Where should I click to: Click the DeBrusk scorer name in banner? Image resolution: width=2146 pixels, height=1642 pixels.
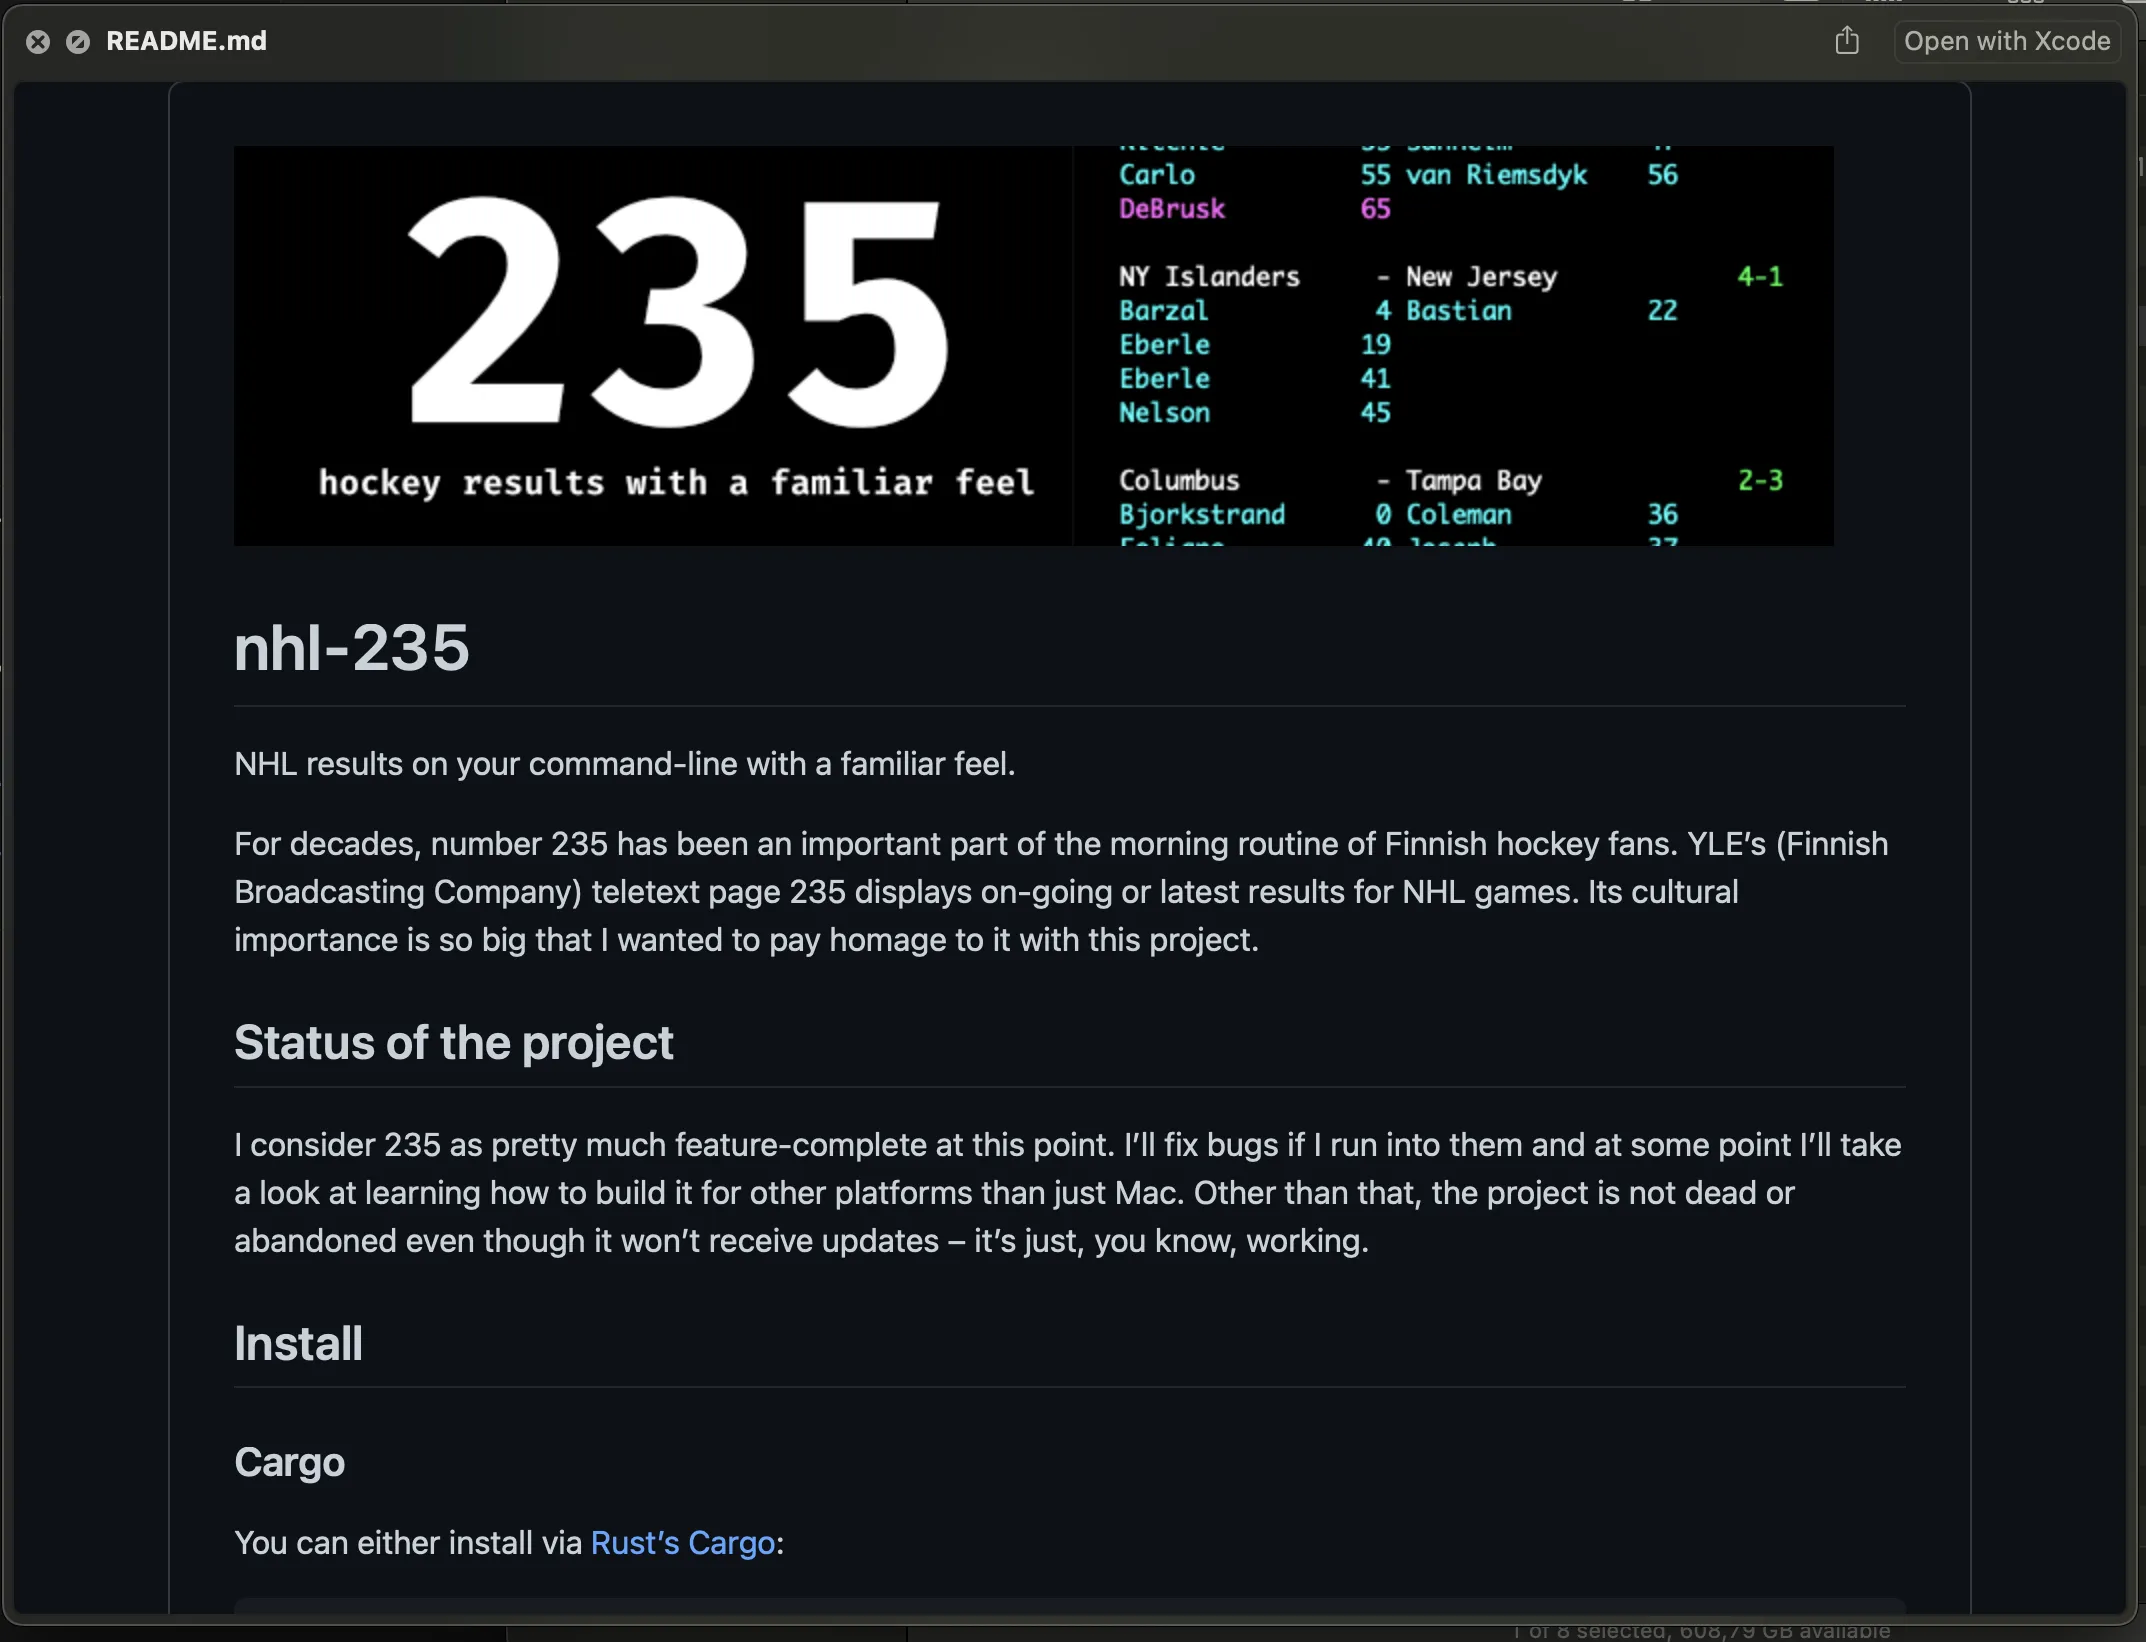(1172, 208)
